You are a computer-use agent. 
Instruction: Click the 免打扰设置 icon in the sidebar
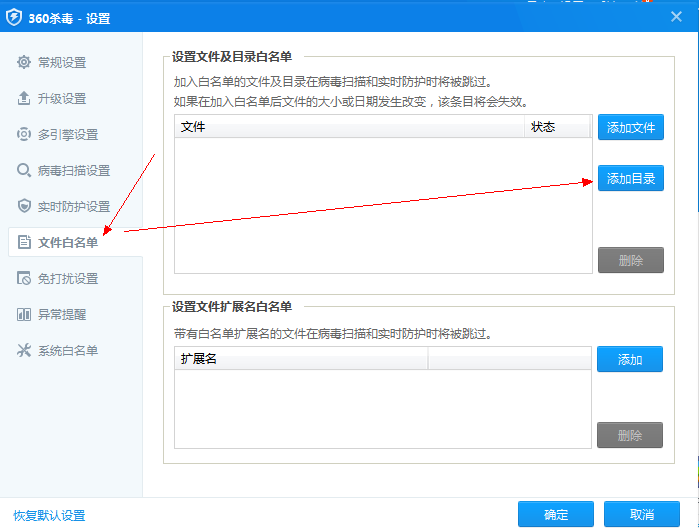24,279
